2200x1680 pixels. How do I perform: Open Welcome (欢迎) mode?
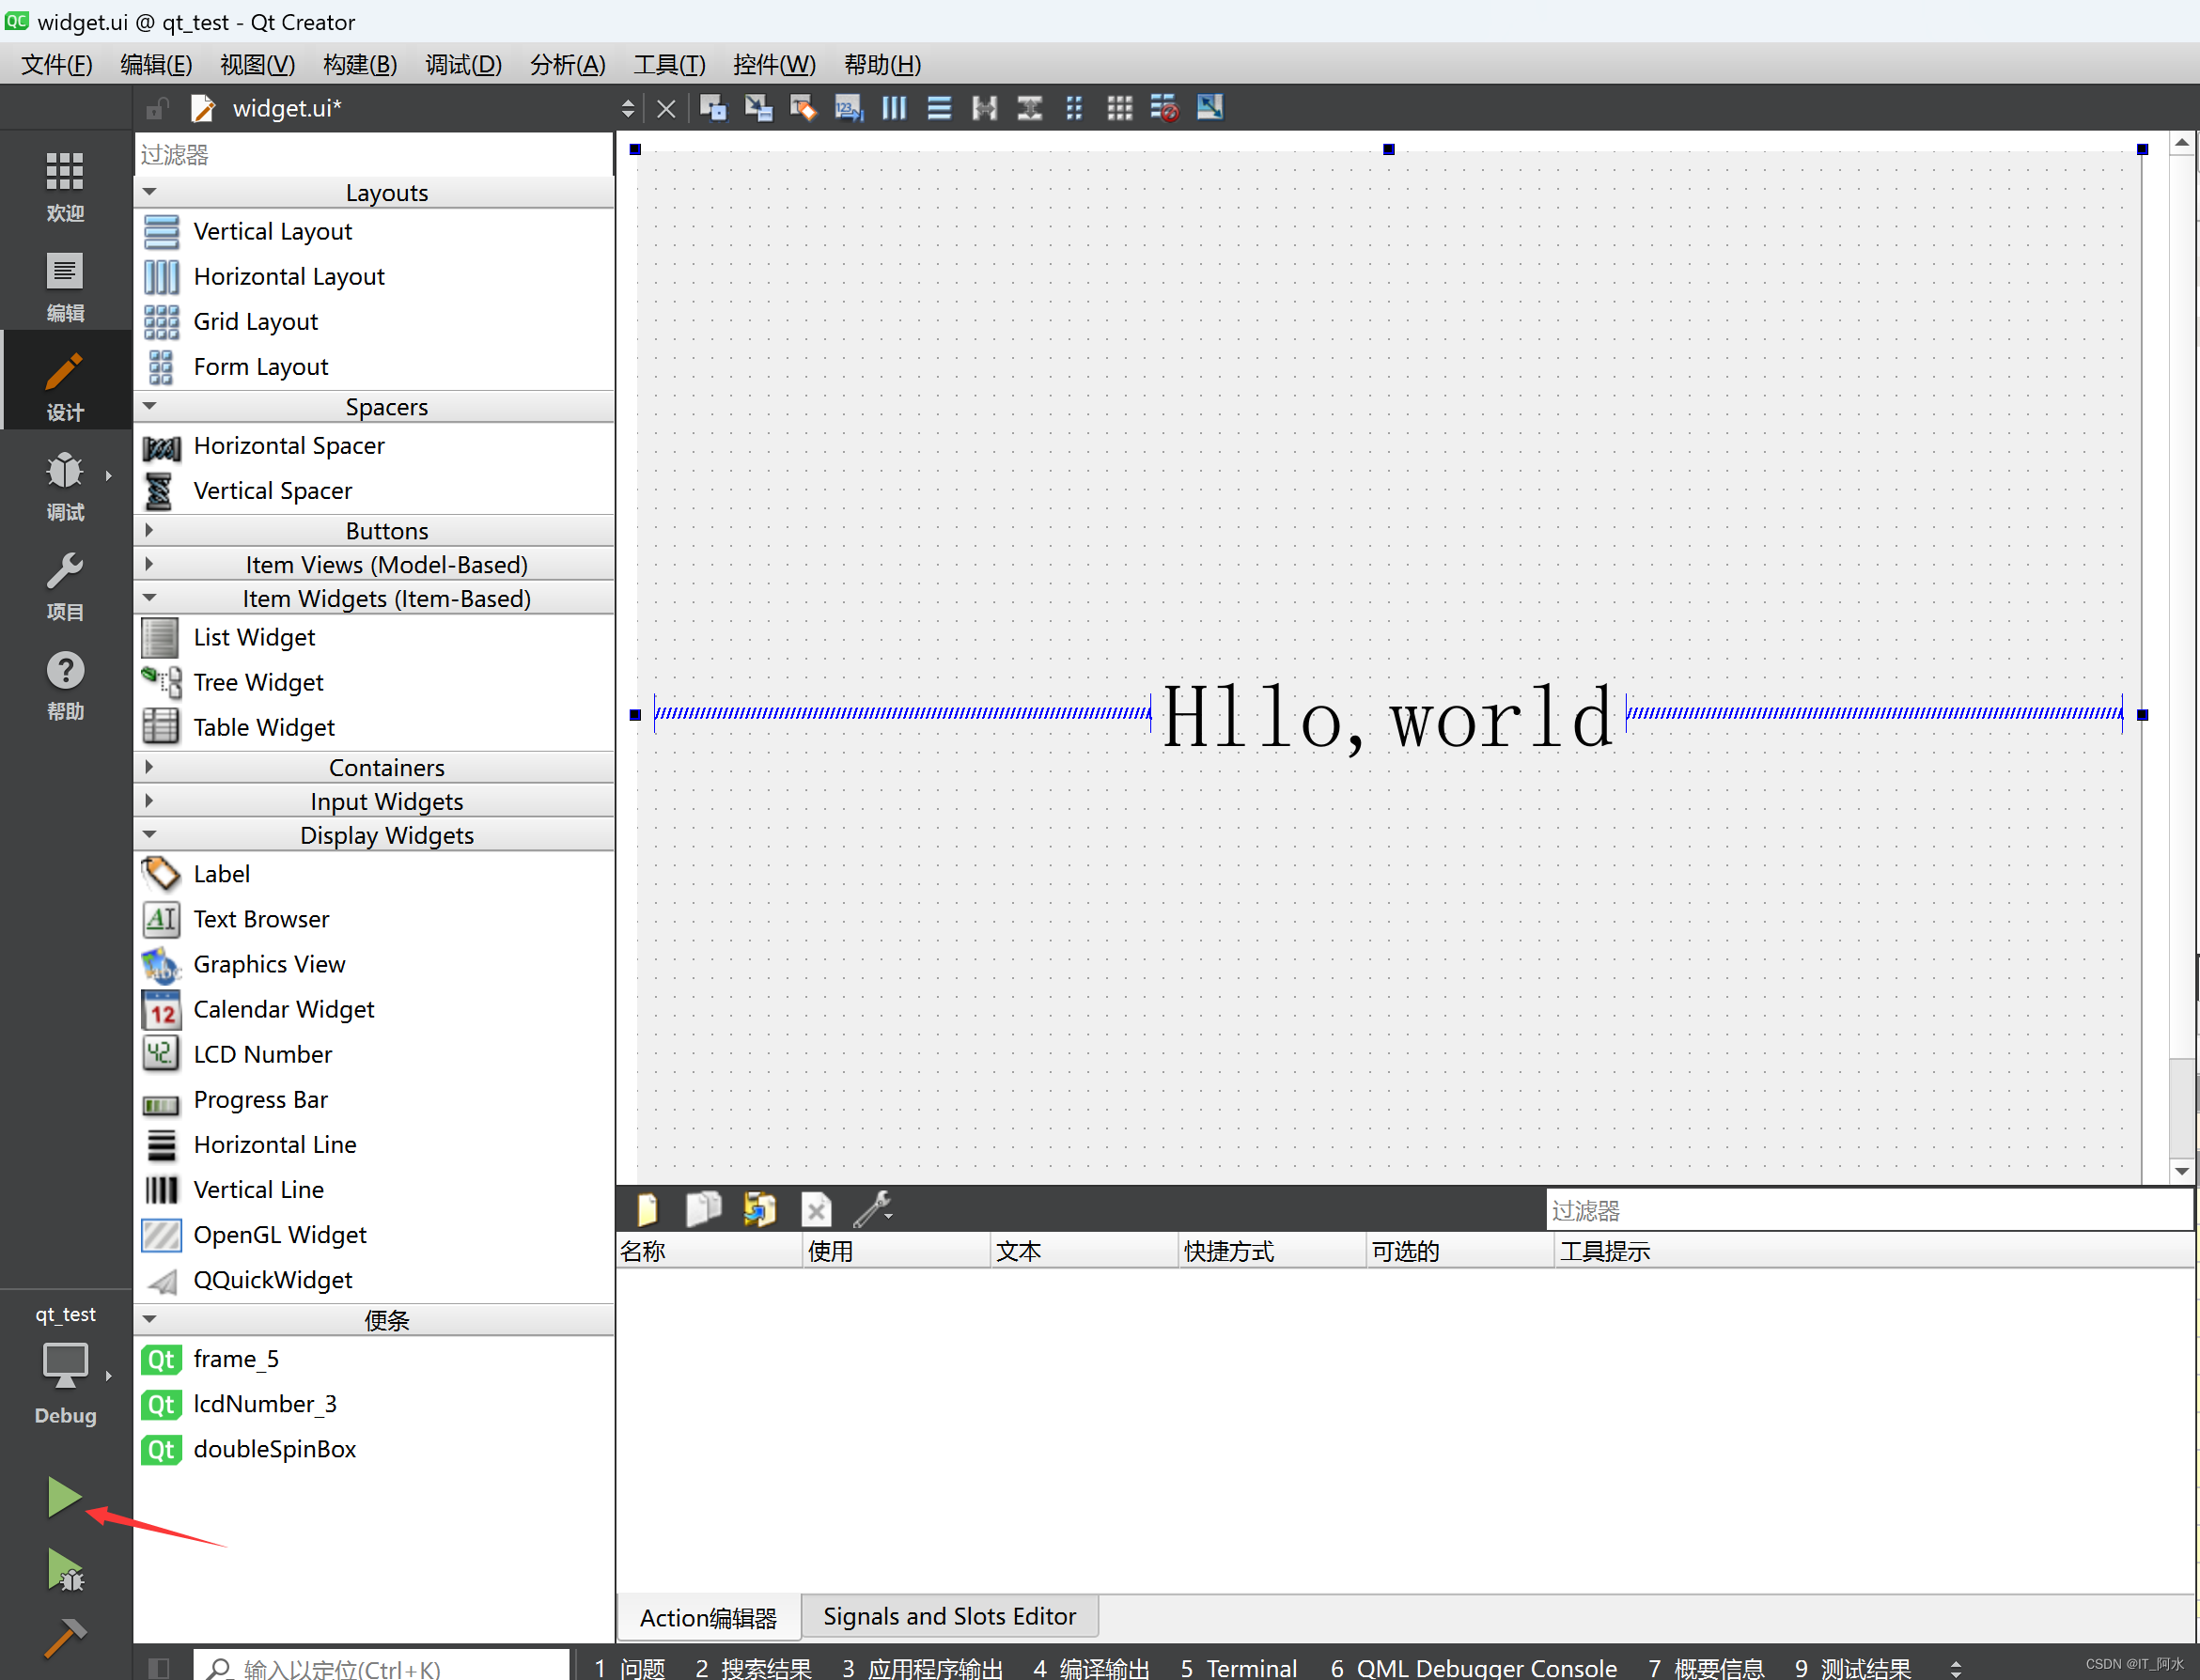tap(65, 186)
